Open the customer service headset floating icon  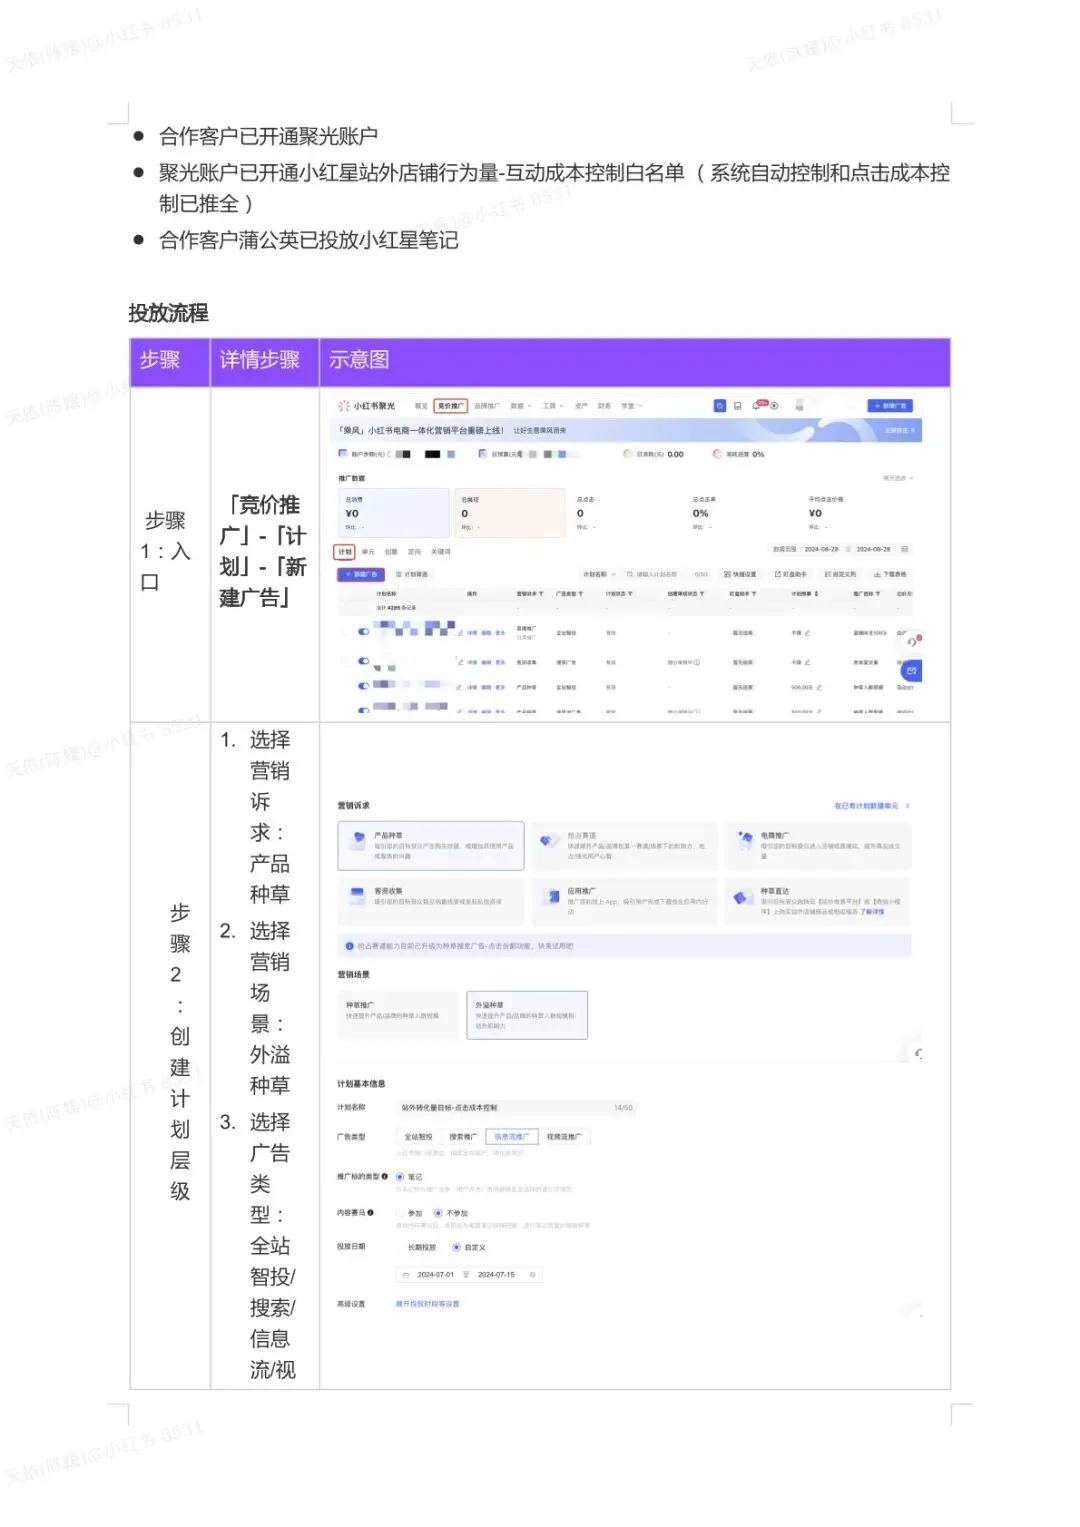[912, 642]
